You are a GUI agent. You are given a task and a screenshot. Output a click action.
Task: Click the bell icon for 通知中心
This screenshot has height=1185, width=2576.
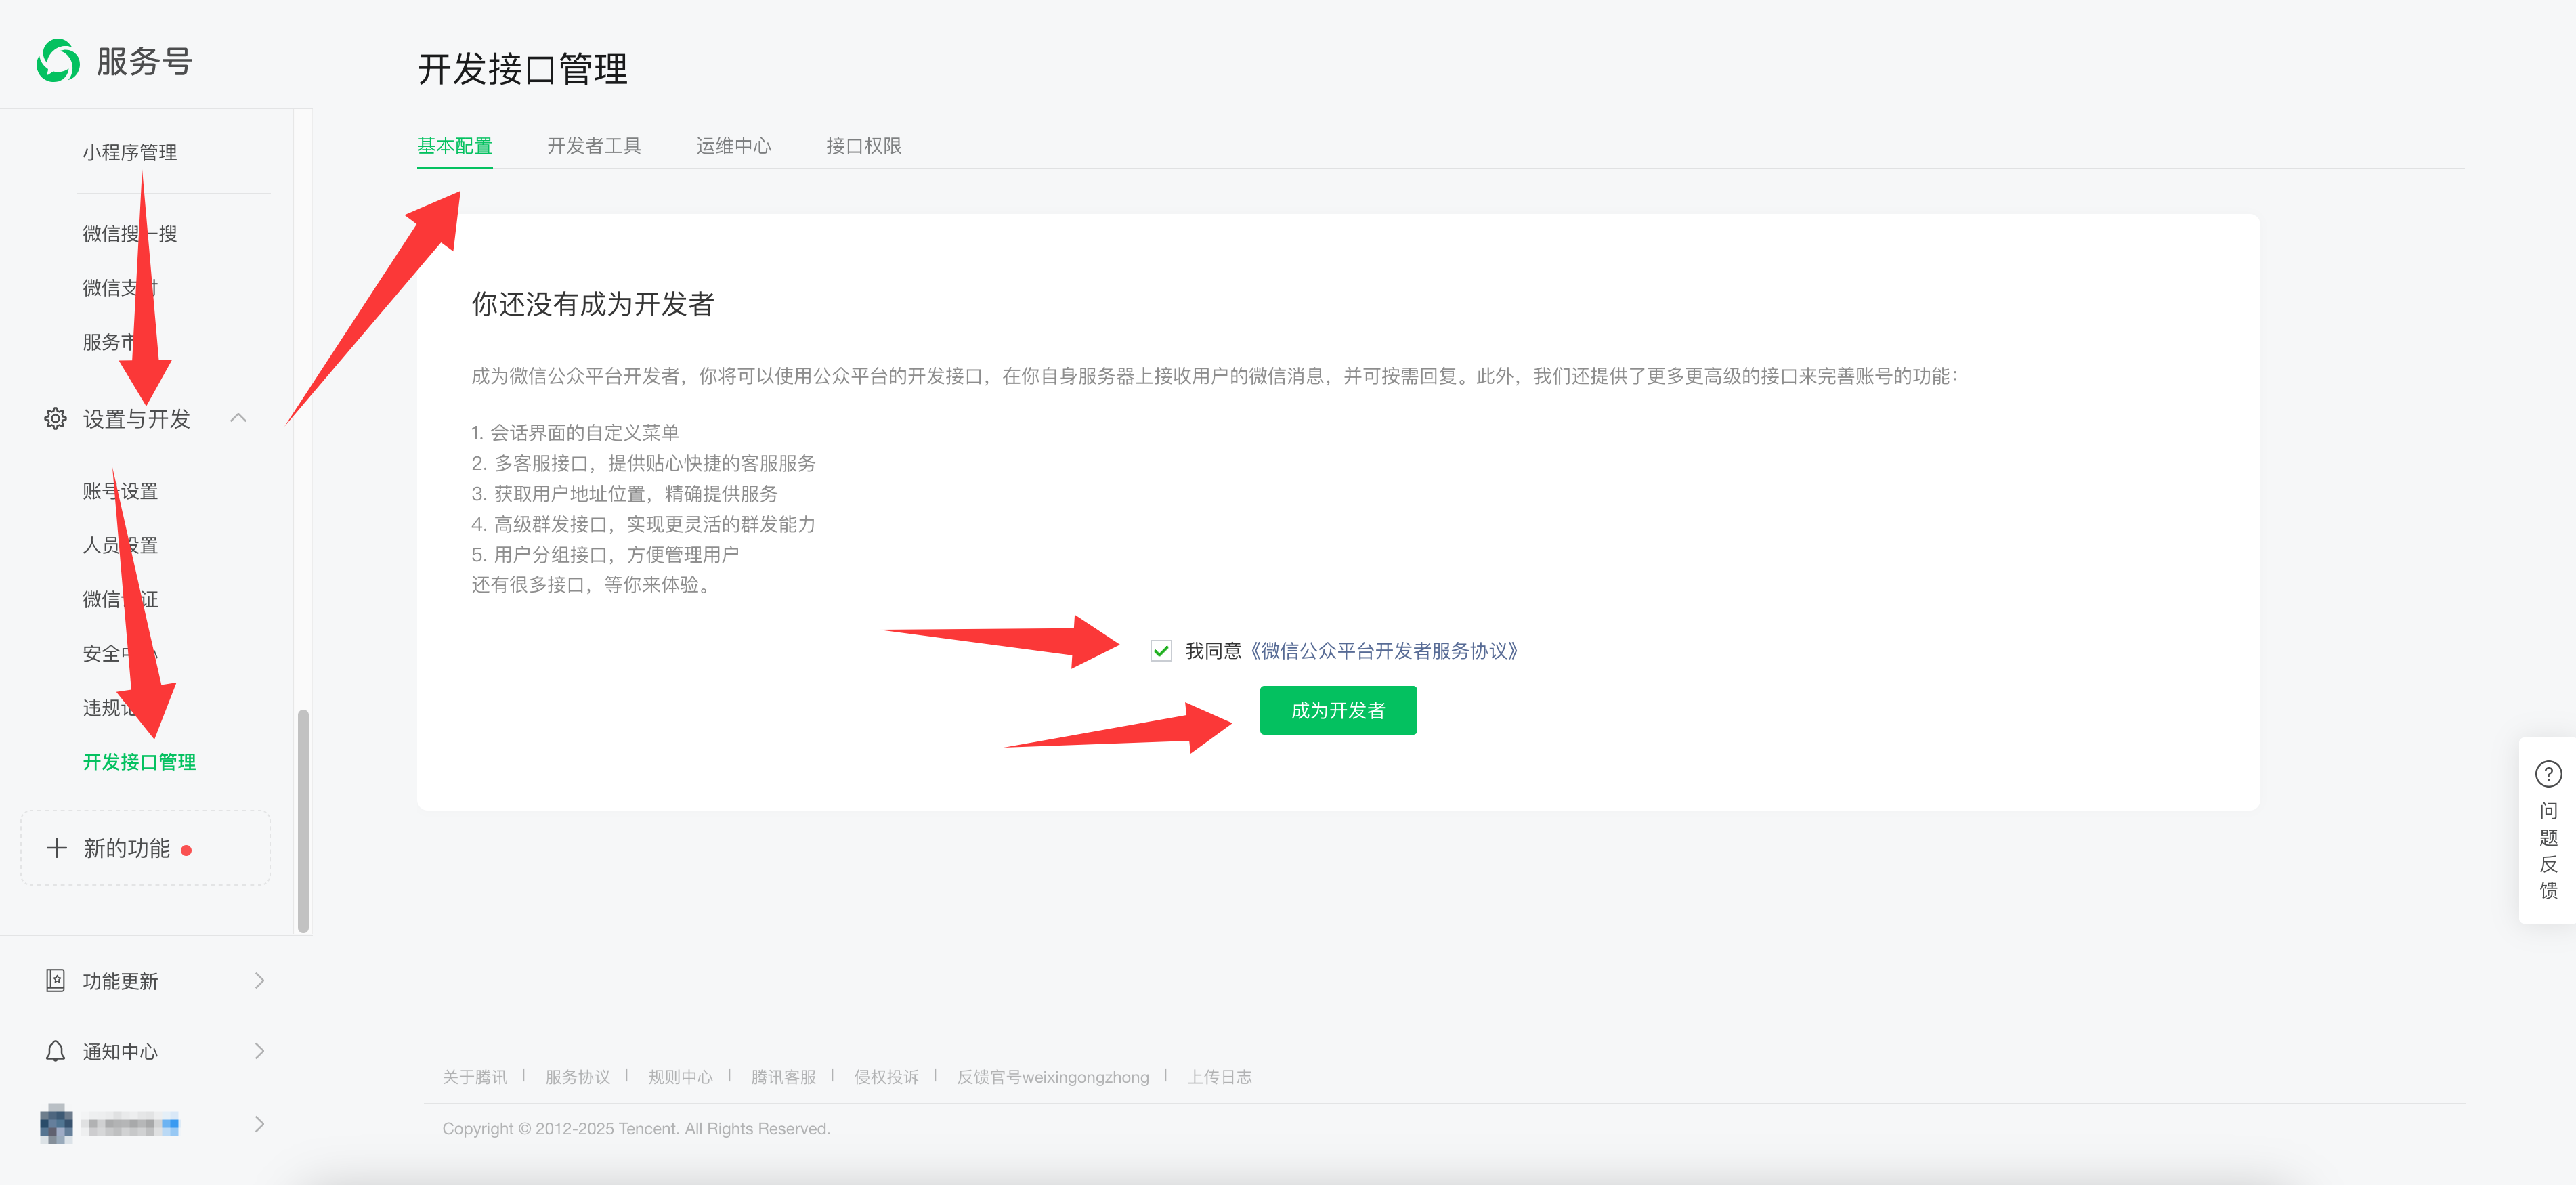[55, 1051]
